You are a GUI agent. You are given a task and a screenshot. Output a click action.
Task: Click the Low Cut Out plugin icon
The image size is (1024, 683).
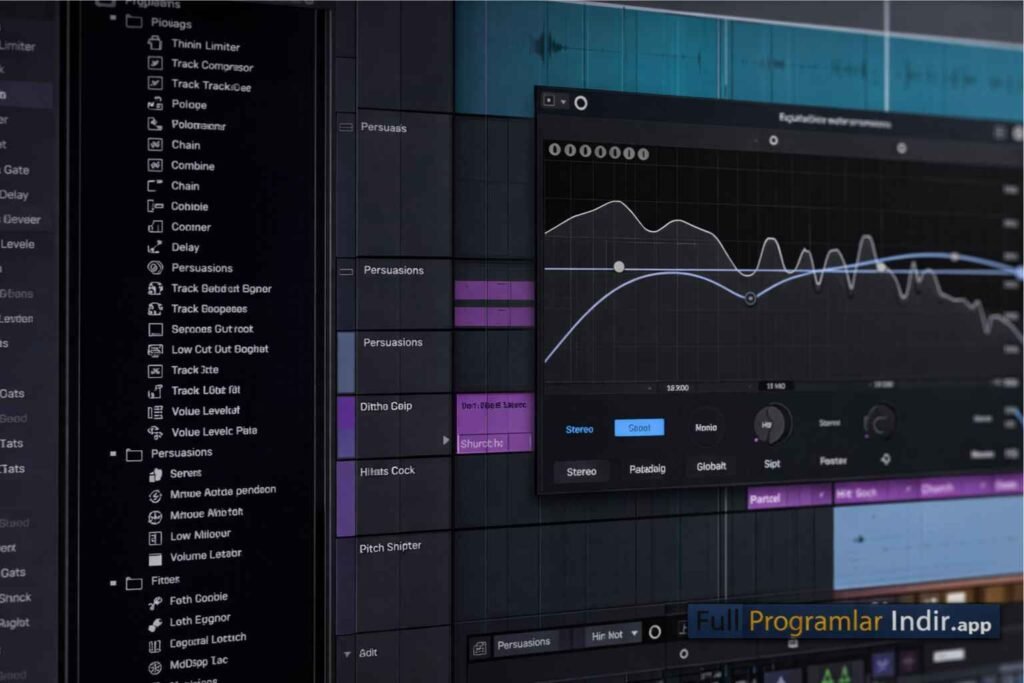[x=155, y=349]
